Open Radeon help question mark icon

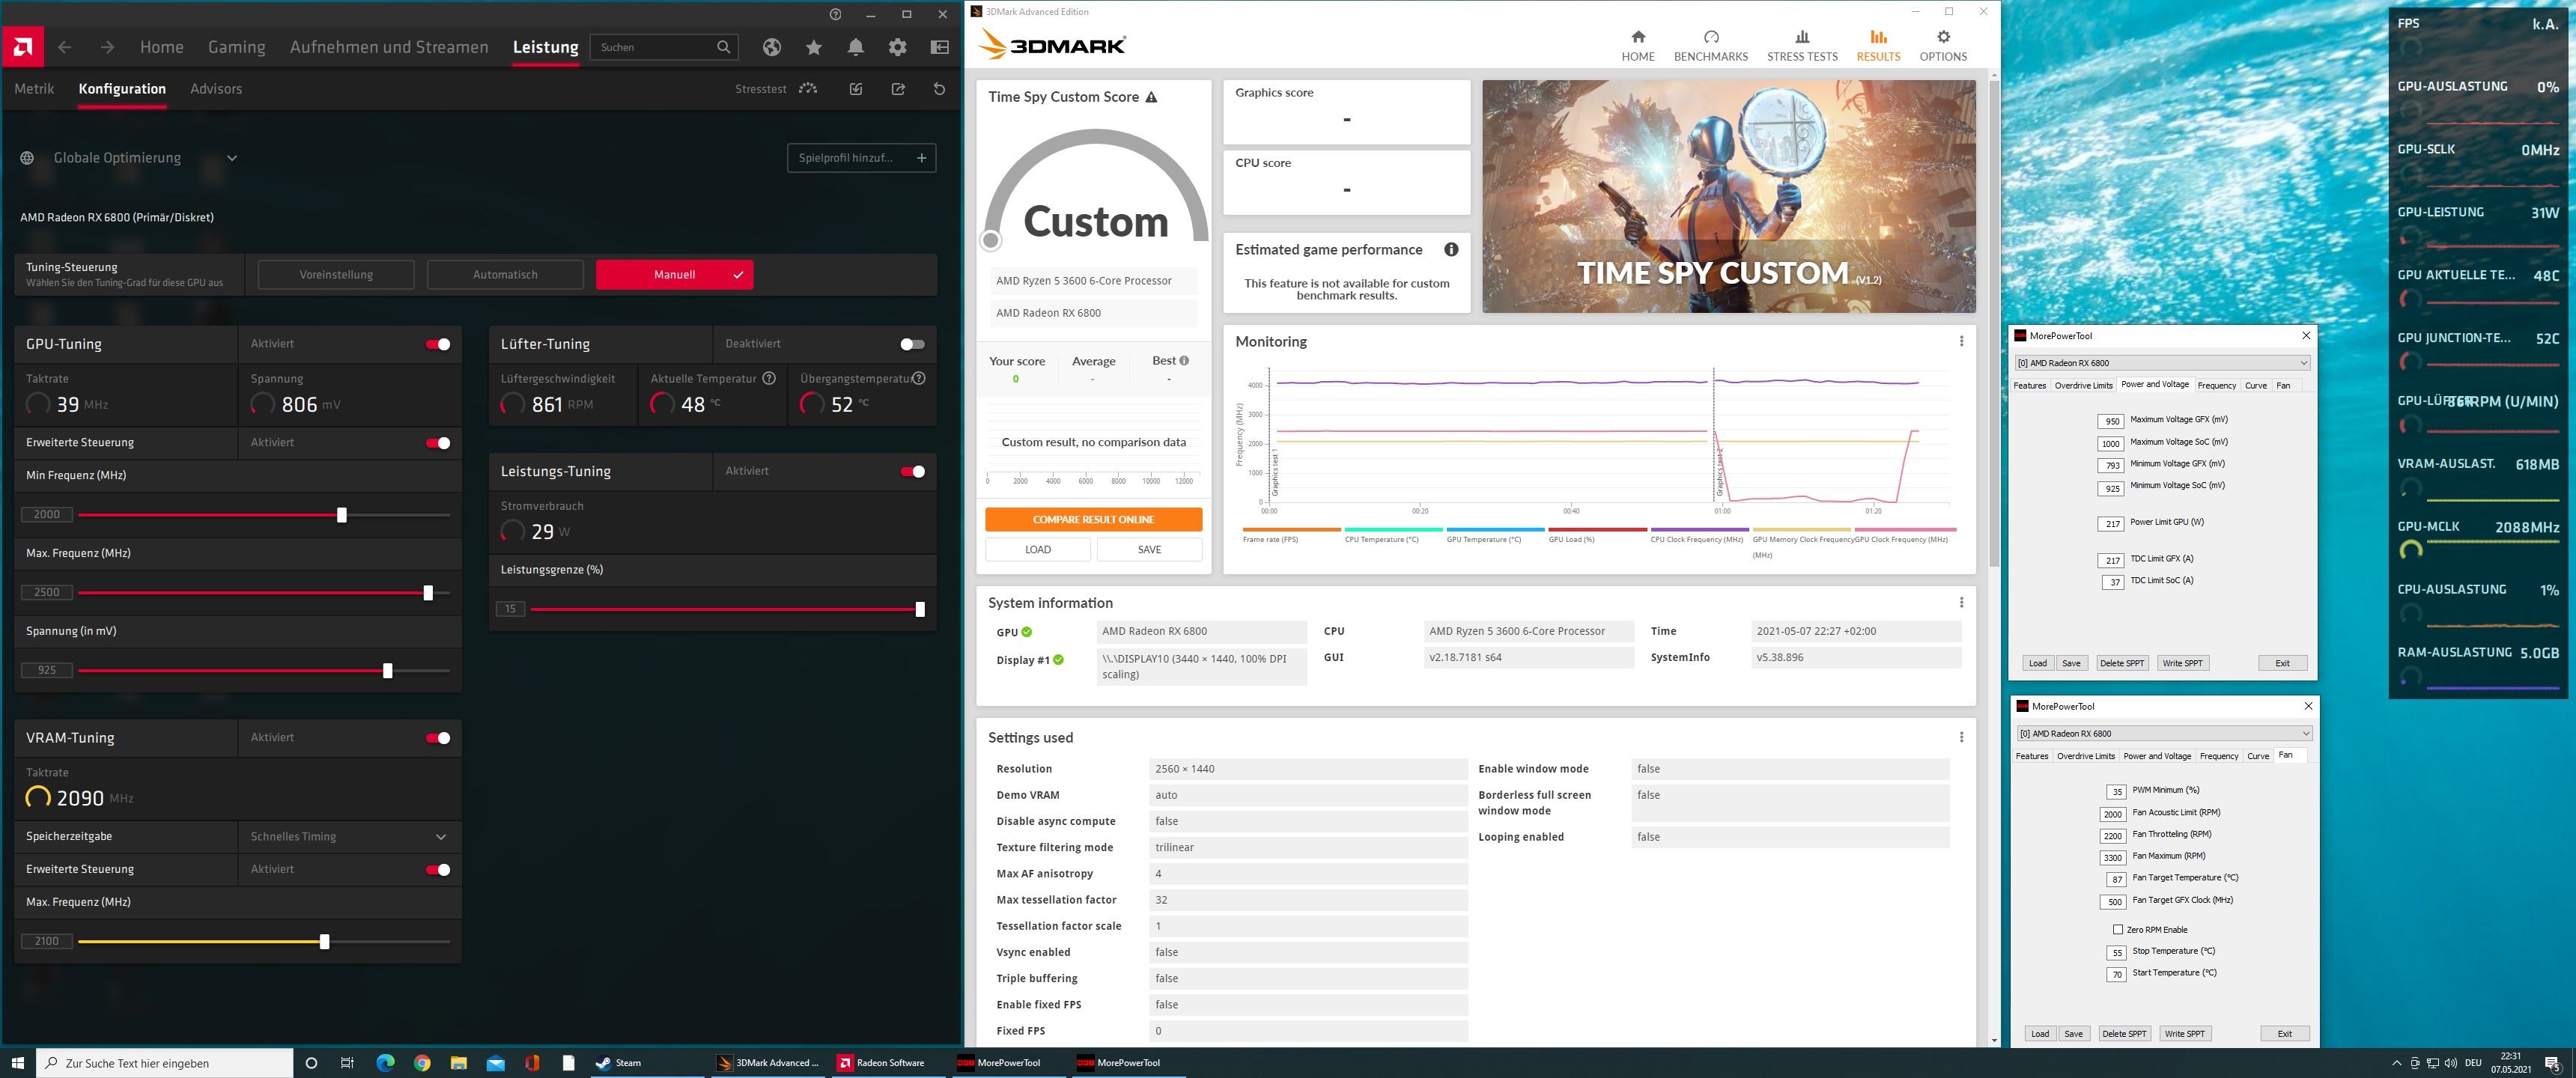(x=835, y=14)
